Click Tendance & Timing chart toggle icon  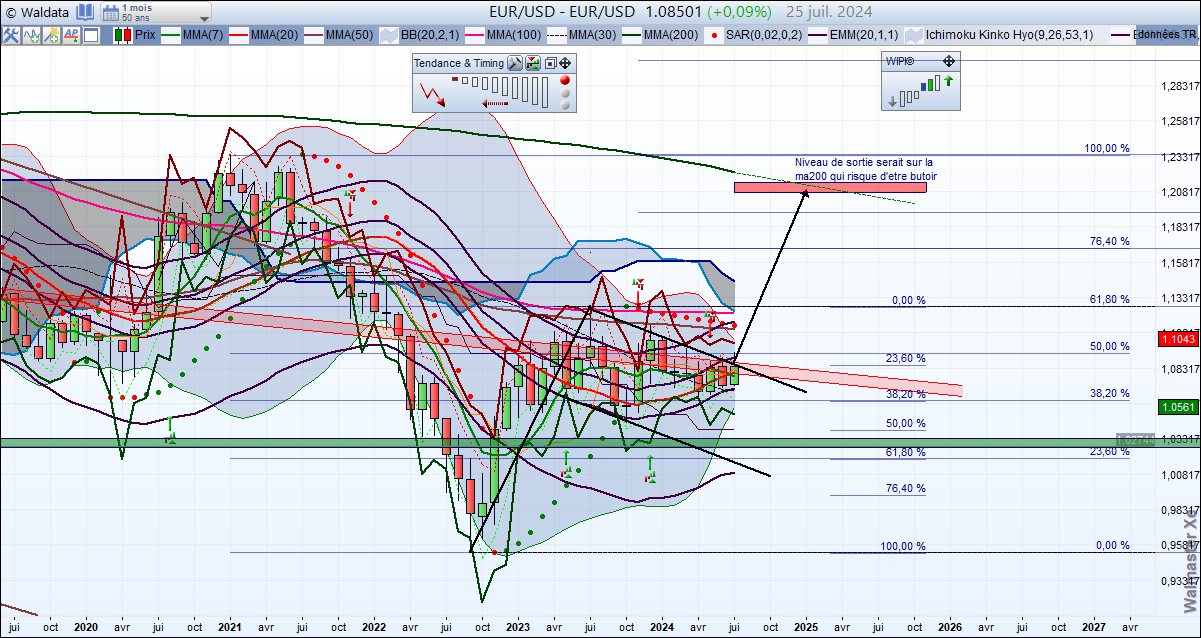point(533,63)
